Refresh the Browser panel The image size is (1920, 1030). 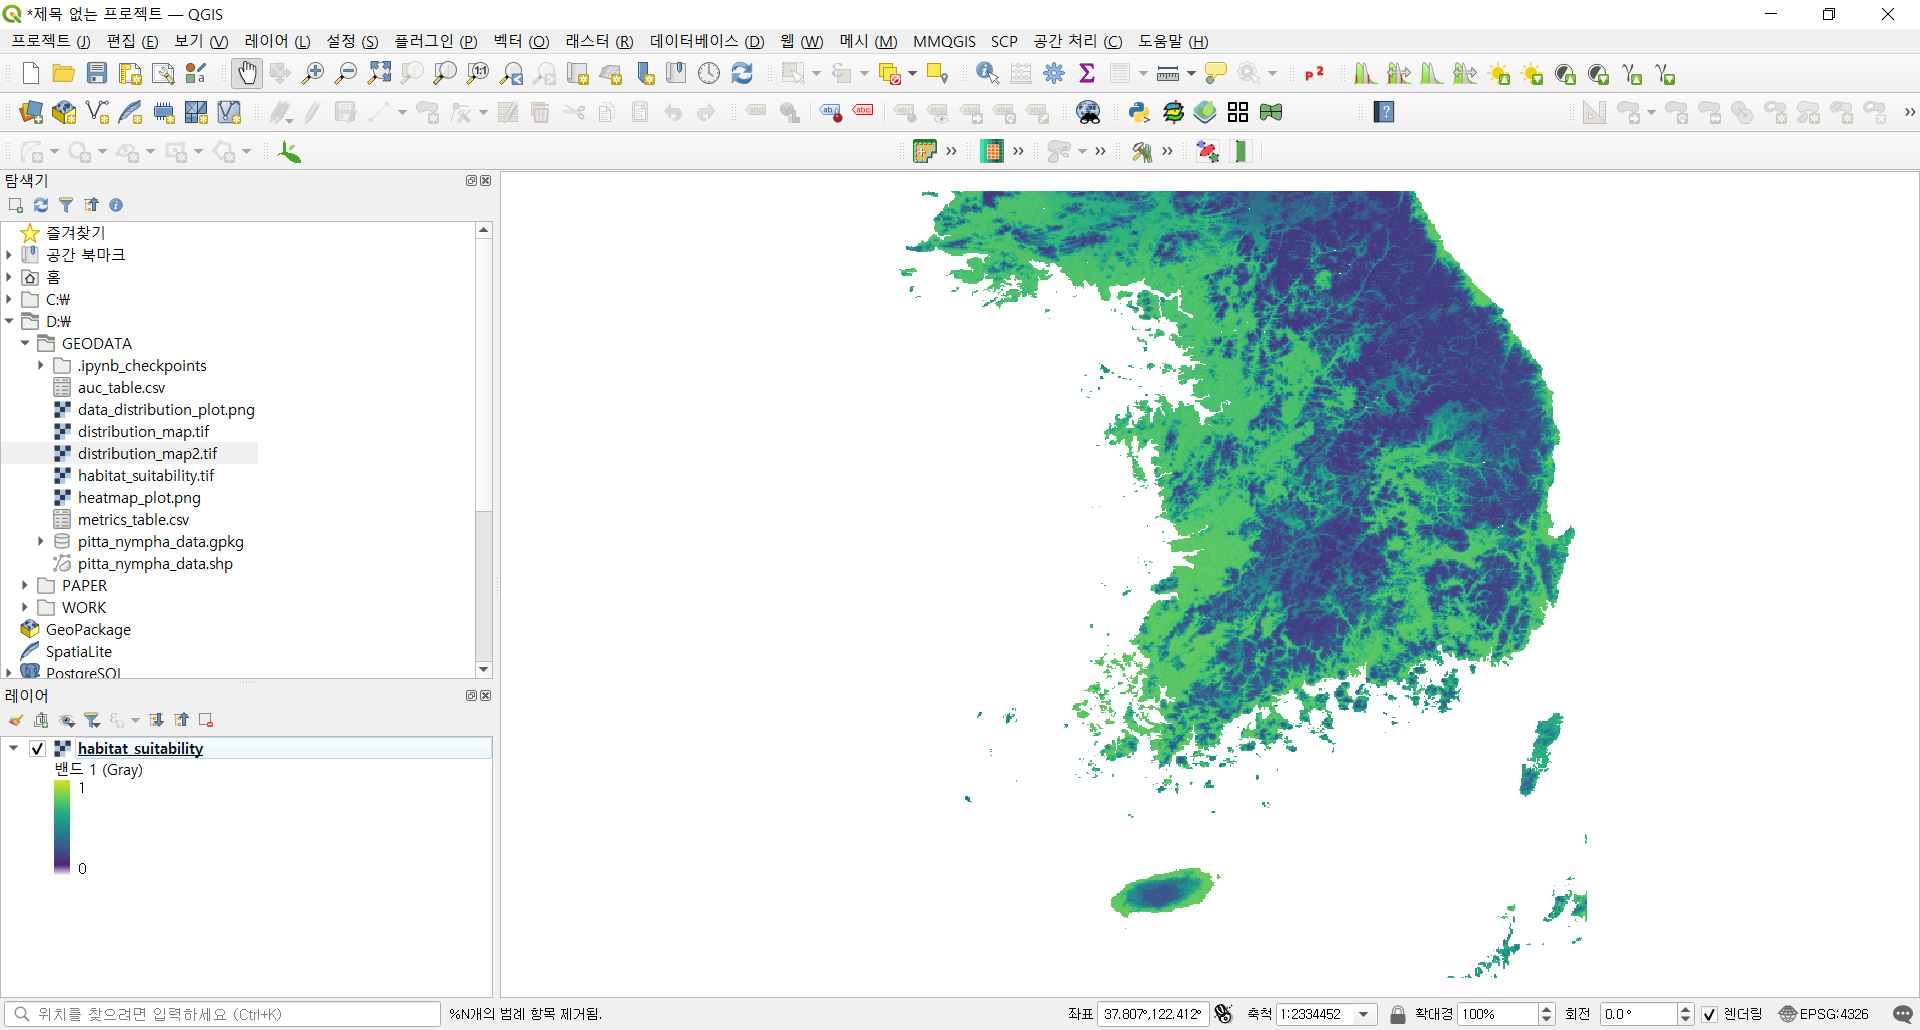tap(41, 205)
